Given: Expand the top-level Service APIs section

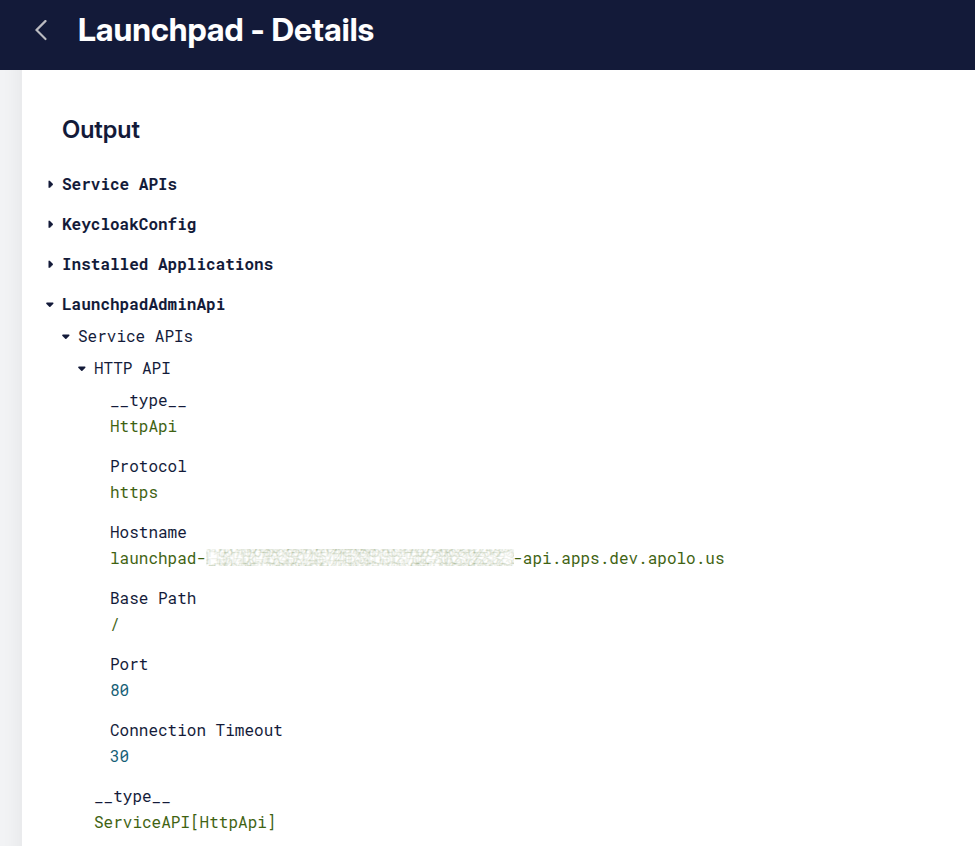Looking at the screenshot, I should [x=118, y=184].
